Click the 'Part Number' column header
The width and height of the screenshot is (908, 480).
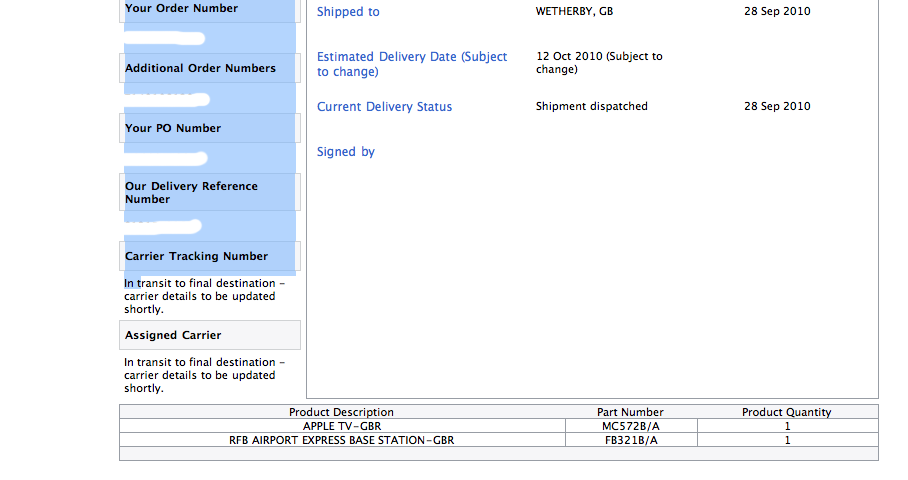tap(630, 412)
